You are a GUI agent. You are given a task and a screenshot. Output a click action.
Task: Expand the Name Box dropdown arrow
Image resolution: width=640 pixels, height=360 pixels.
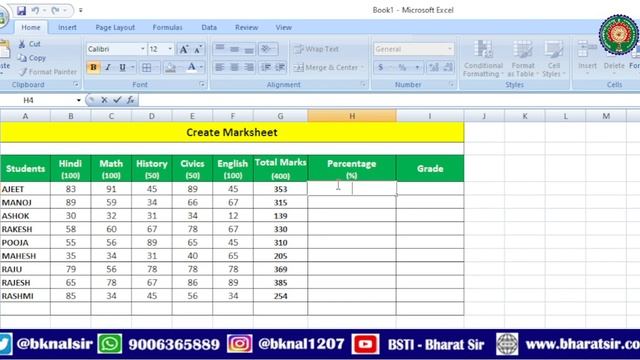click(x=78, y=100)
